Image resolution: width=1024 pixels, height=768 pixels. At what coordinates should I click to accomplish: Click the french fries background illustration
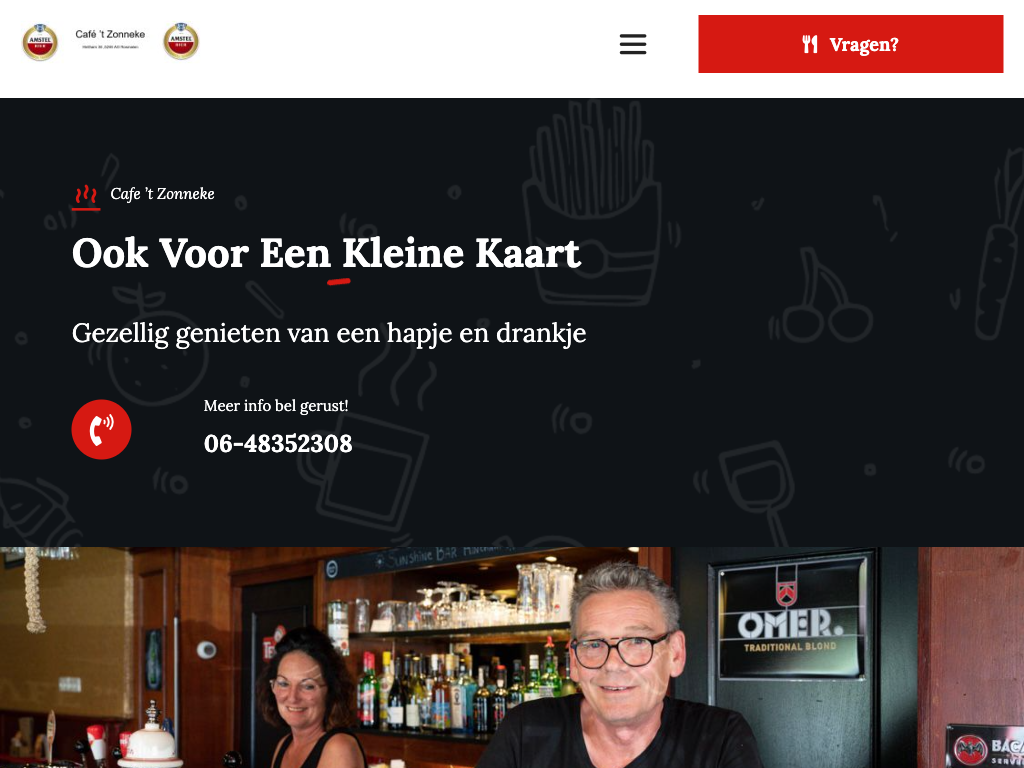594,202
